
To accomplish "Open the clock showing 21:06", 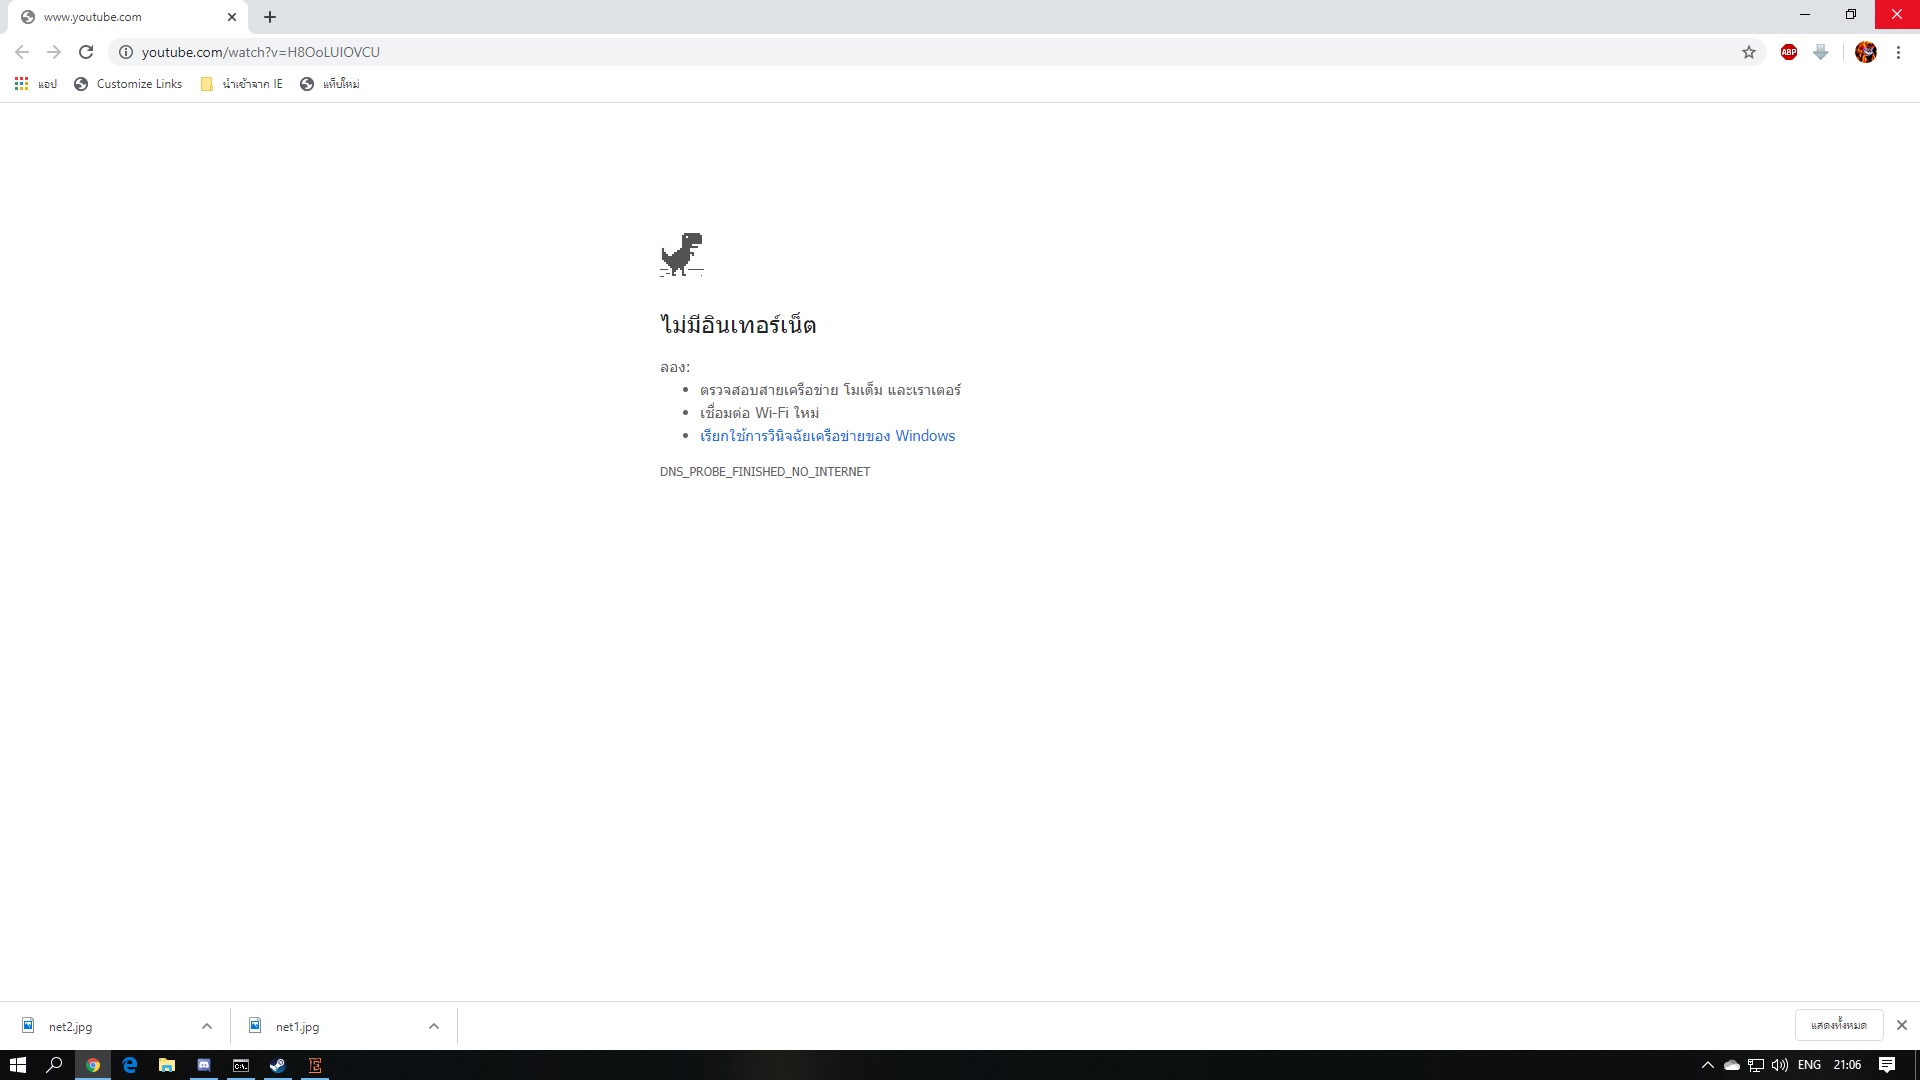I will (1847, 1065).
